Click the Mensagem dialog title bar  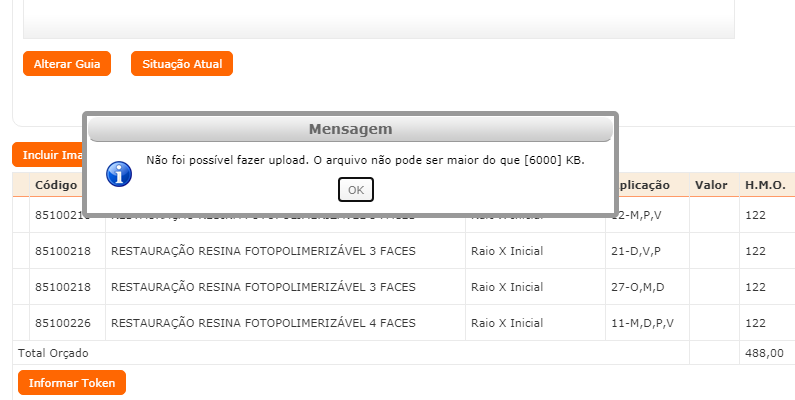350,130
